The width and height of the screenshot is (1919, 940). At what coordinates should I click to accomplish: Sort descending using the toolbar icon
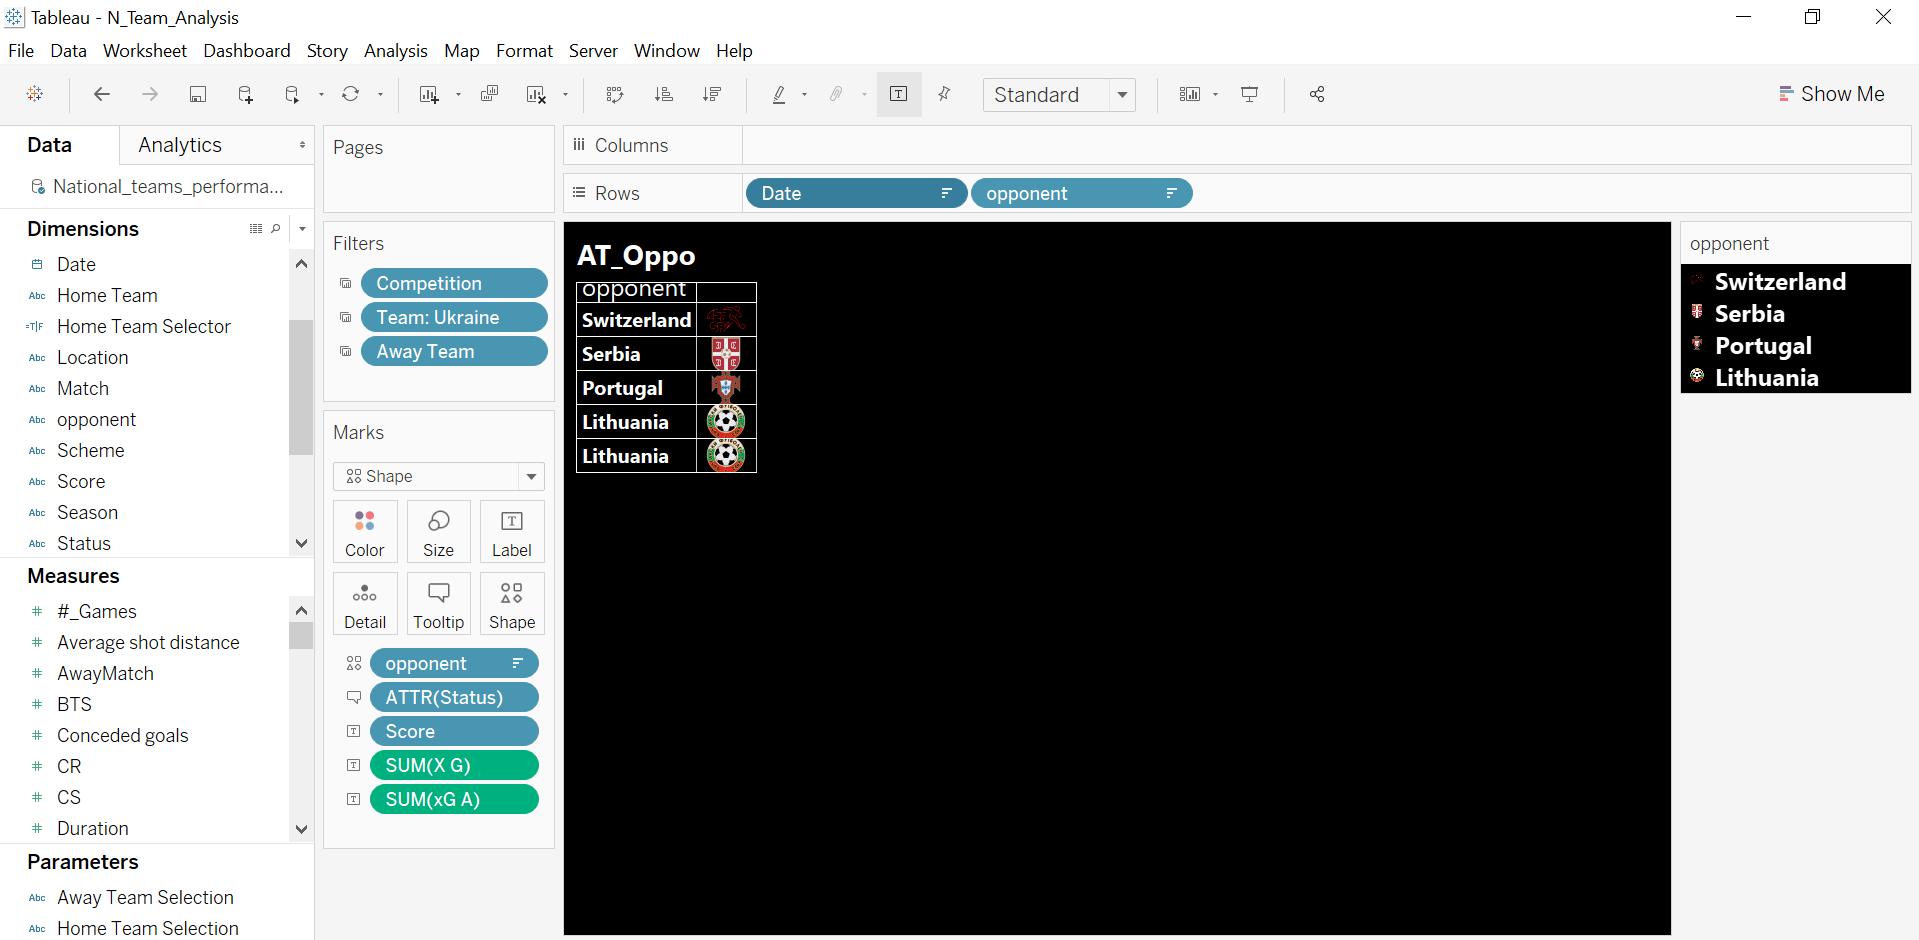point(712,94)
